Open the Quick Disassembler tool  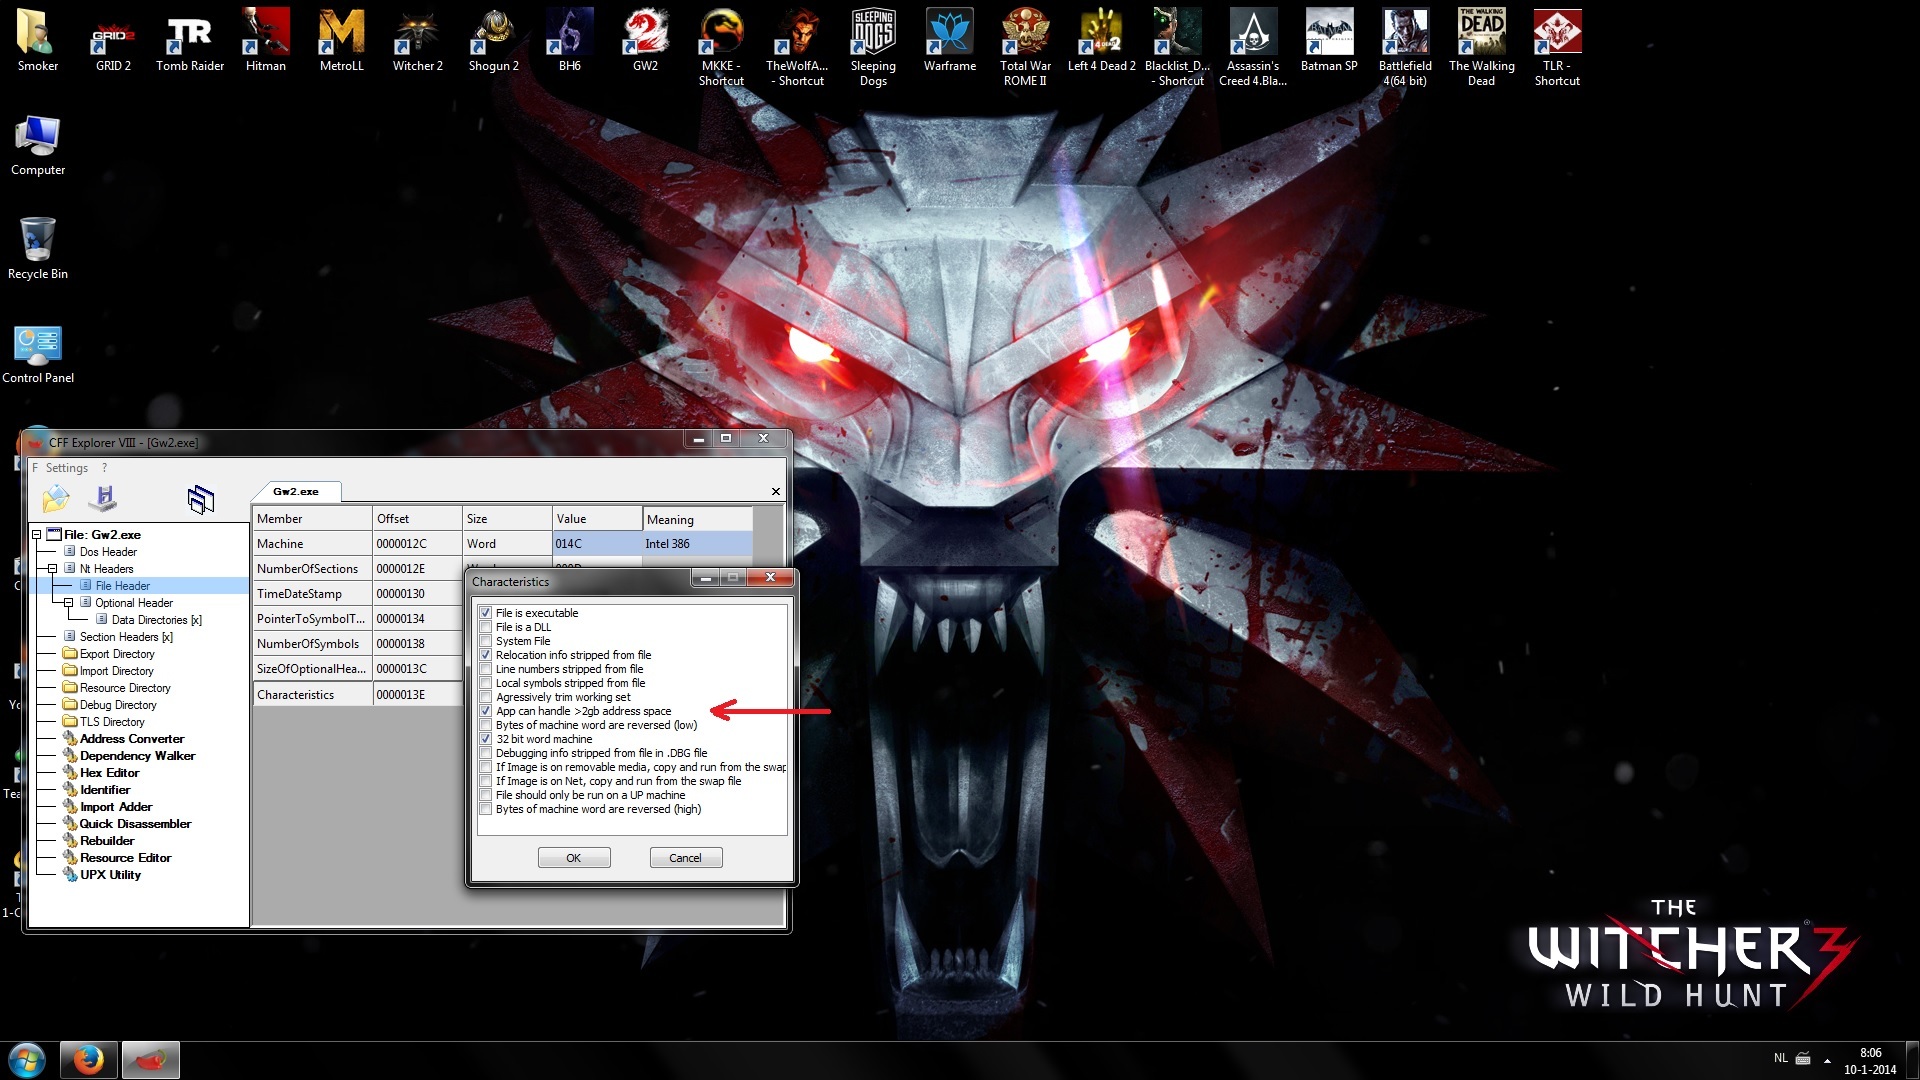[135, 824]
